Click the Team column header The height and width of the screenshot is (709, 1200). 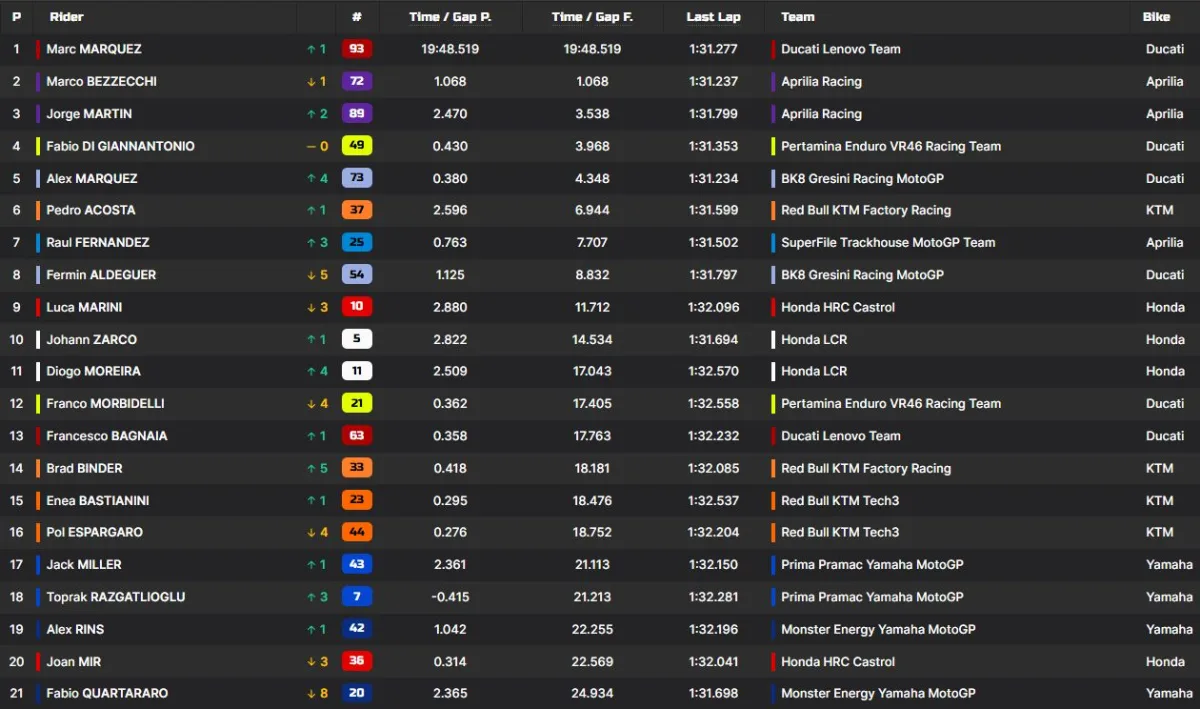[x=798, y=17]
